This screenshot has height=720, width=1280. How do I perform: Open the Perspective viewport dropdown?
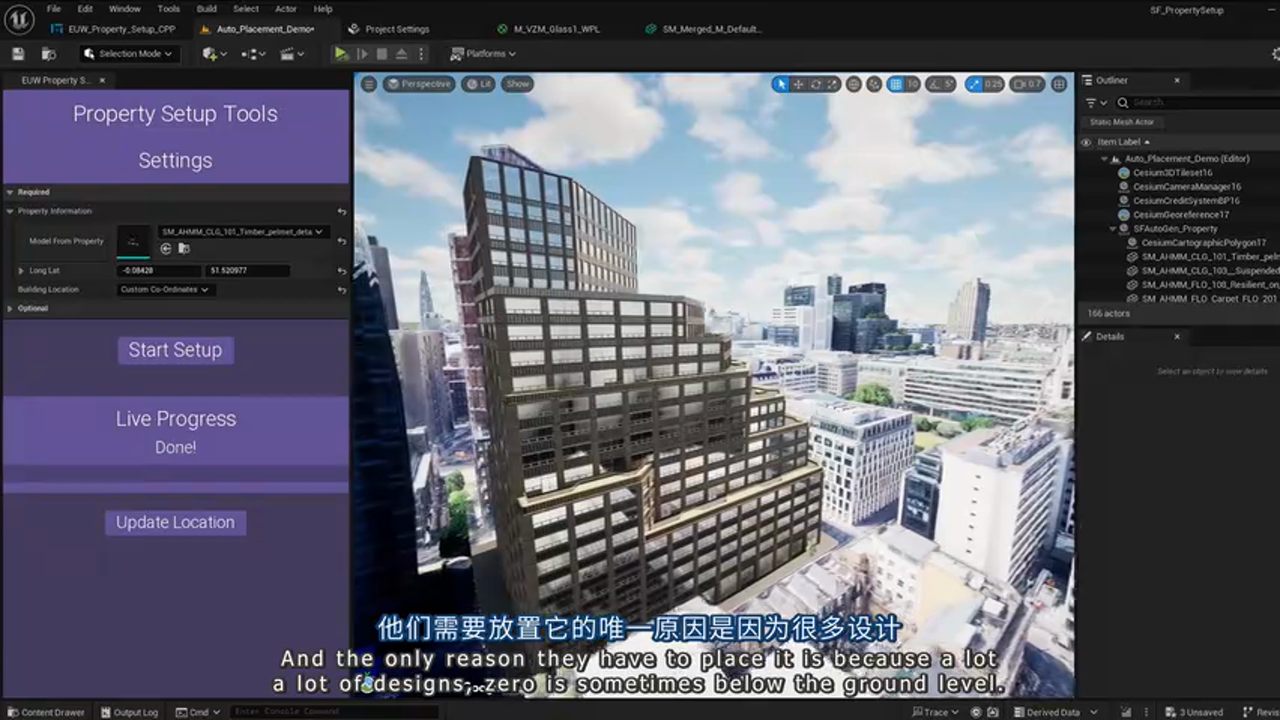(x=421, y=84)
